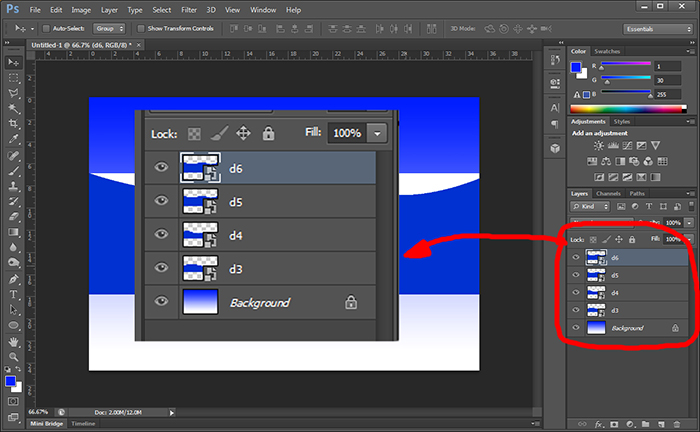Select the Move tool in the toolbar
700x432 pixels.
pyautogui.click(x=14, y=62)
